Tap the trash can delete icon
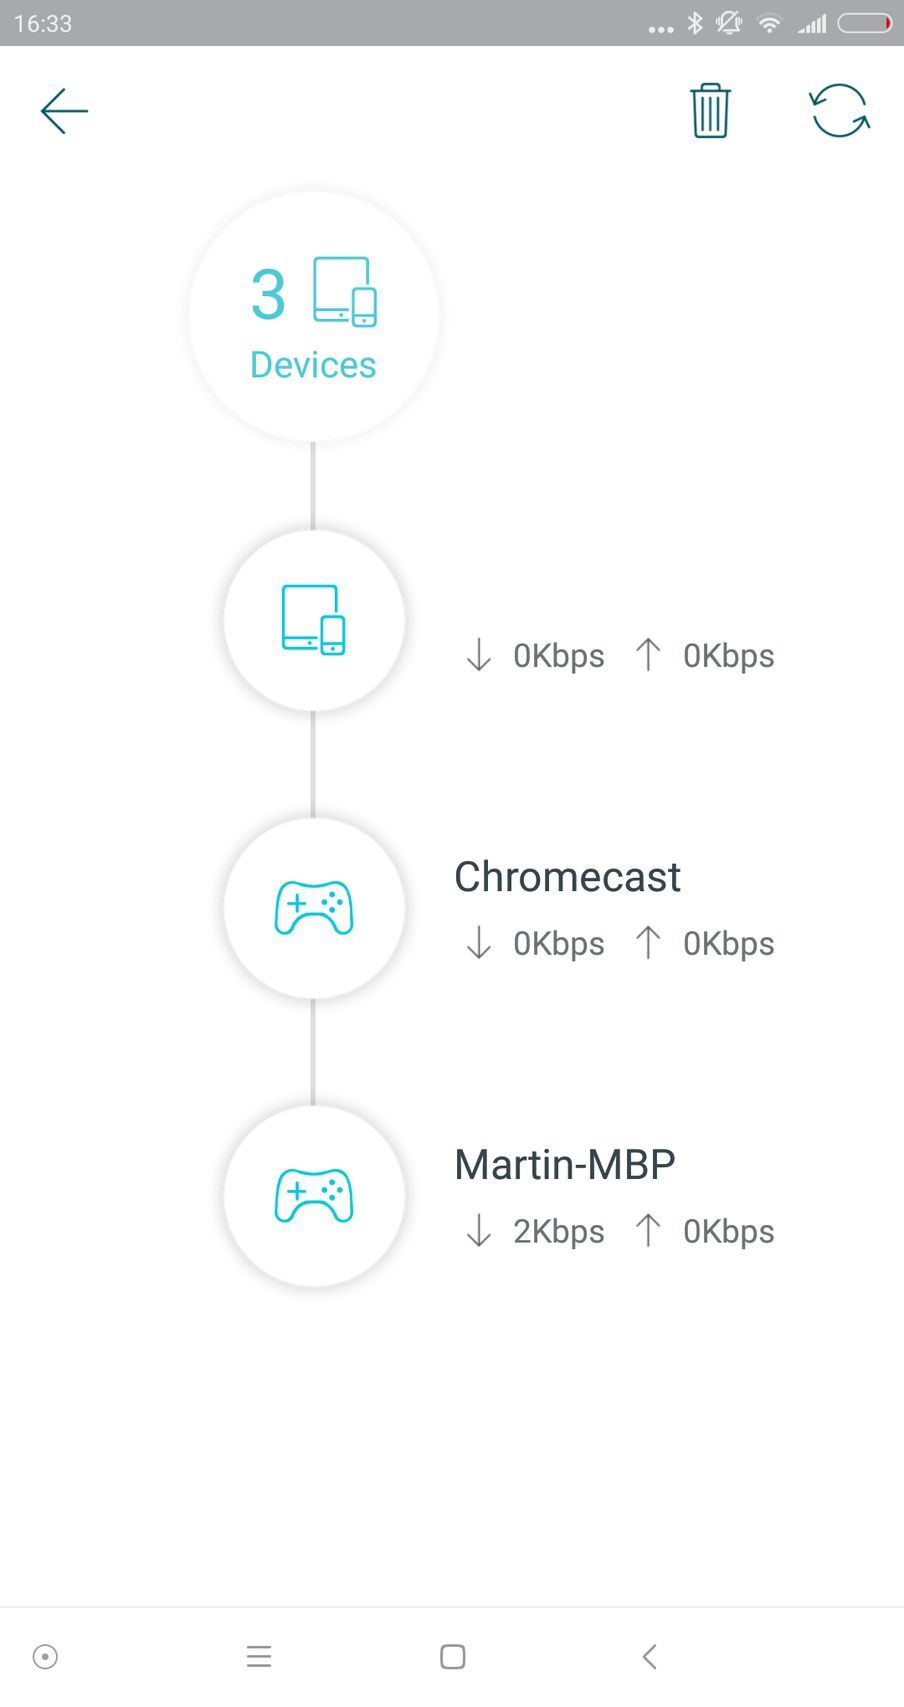 point(710,110)
